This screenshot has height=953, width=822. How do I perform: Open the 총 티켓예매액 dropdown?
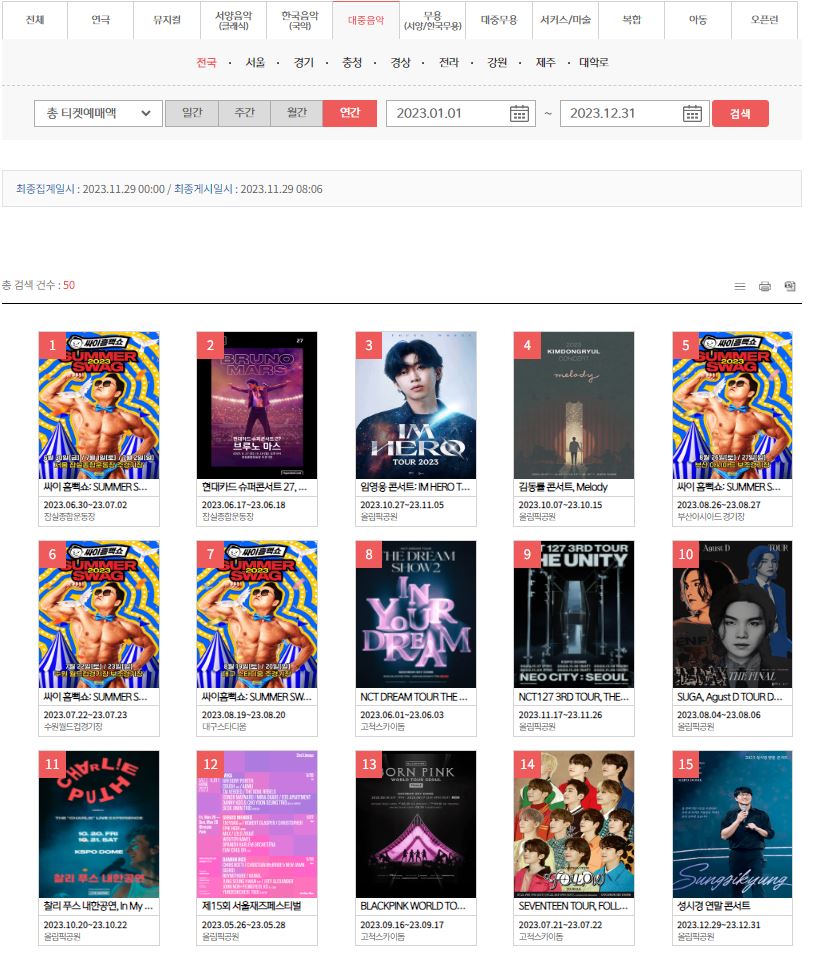pyautogui.click(x=98, y=113)
